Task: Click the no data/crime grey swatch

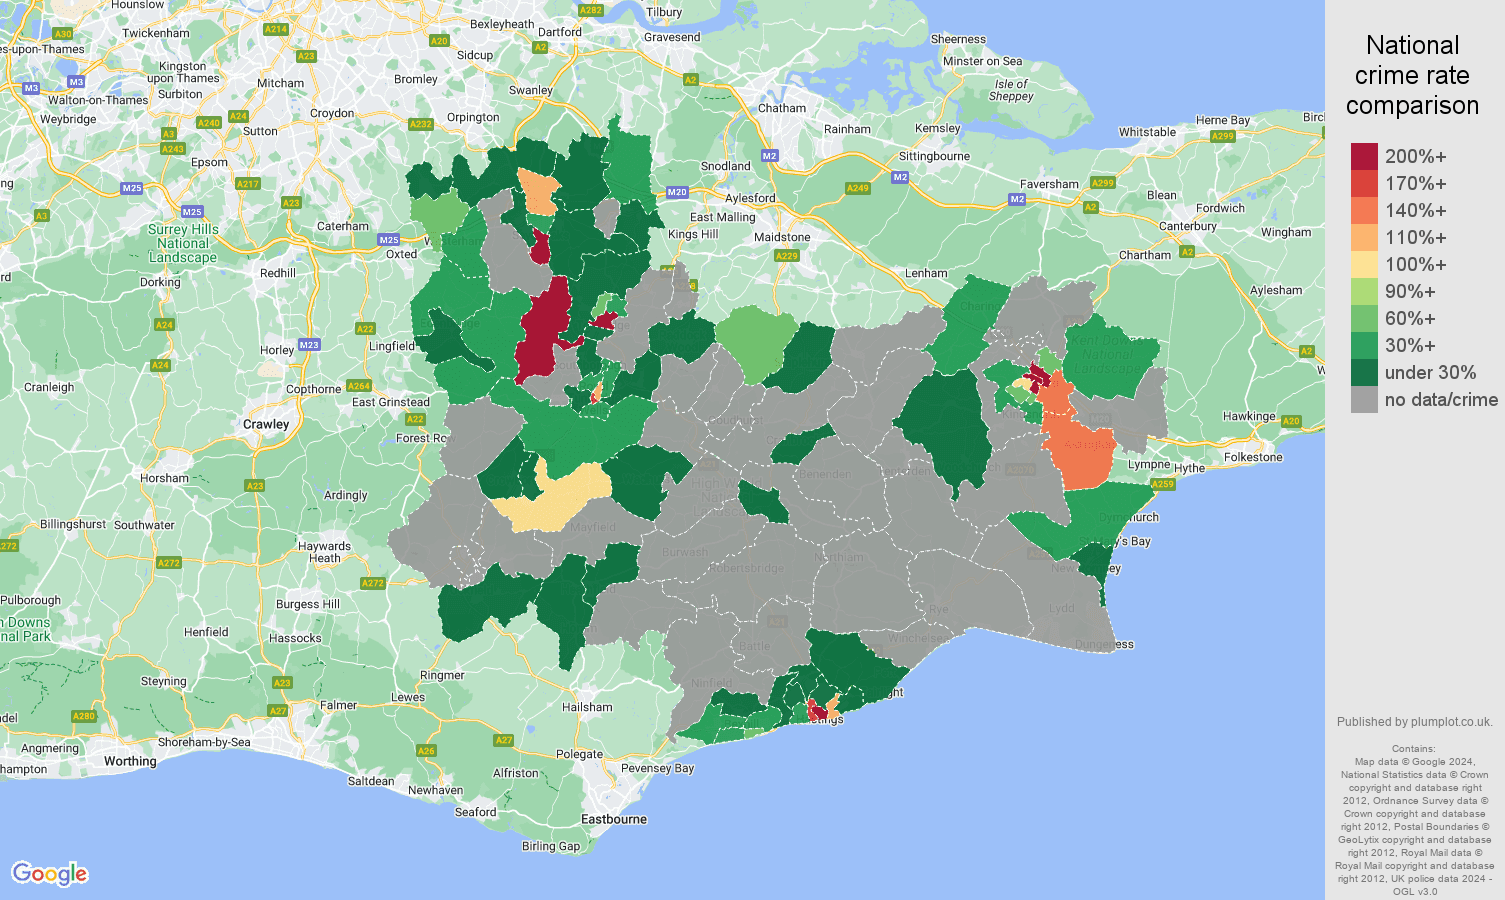Action: 1364,400
